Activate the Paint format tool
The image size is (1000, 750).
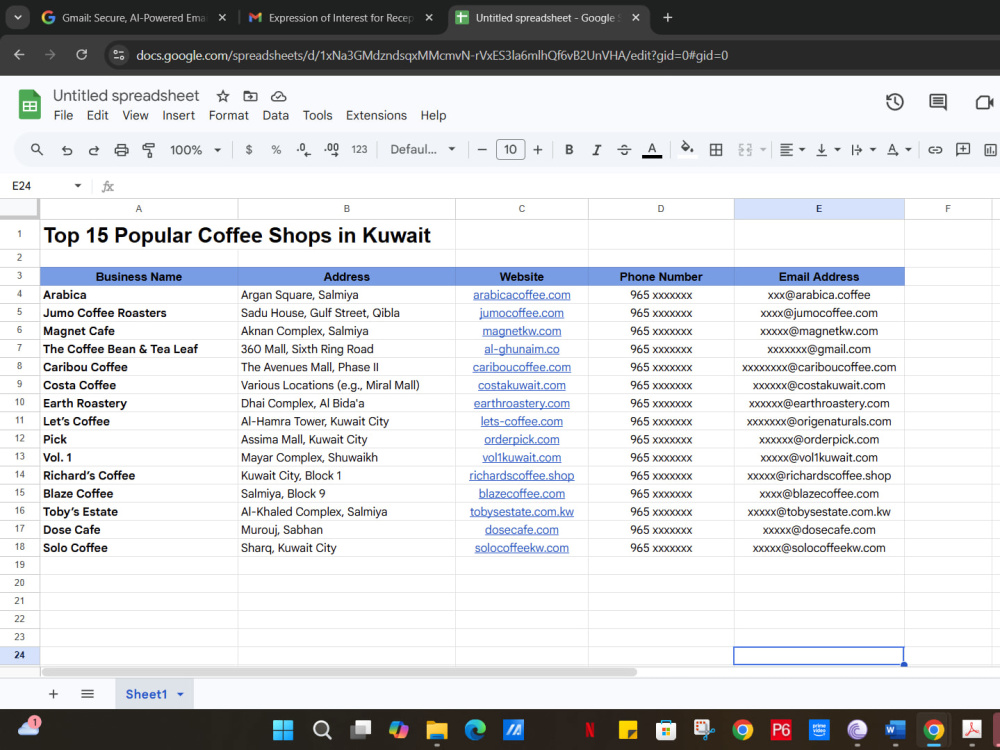pyautogui.click(x=149, y=150)
